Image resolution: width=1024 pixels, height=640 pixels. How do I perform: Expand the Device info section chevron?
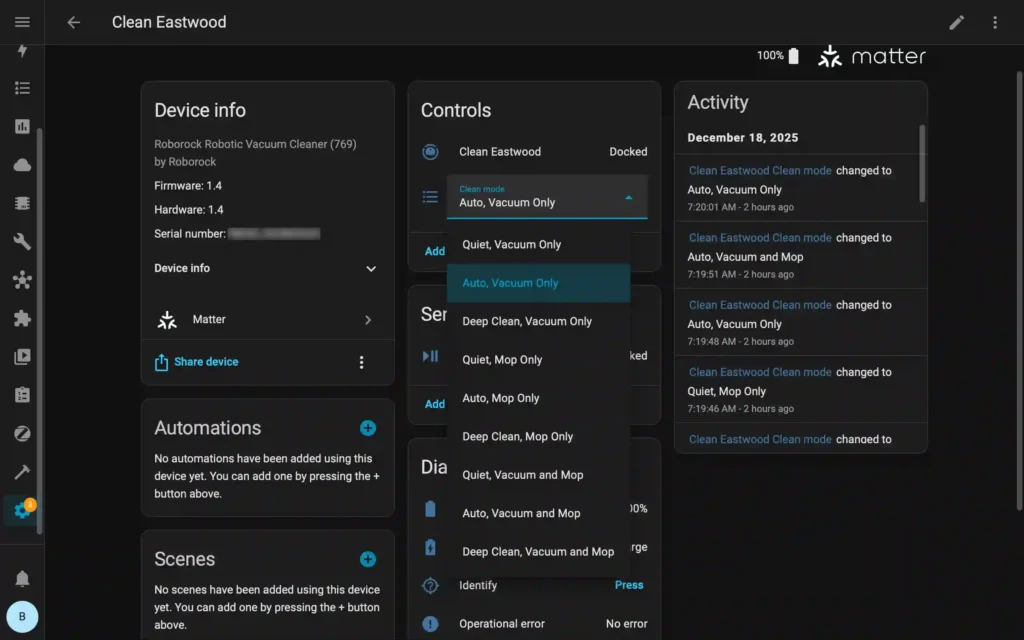[371, 268]
